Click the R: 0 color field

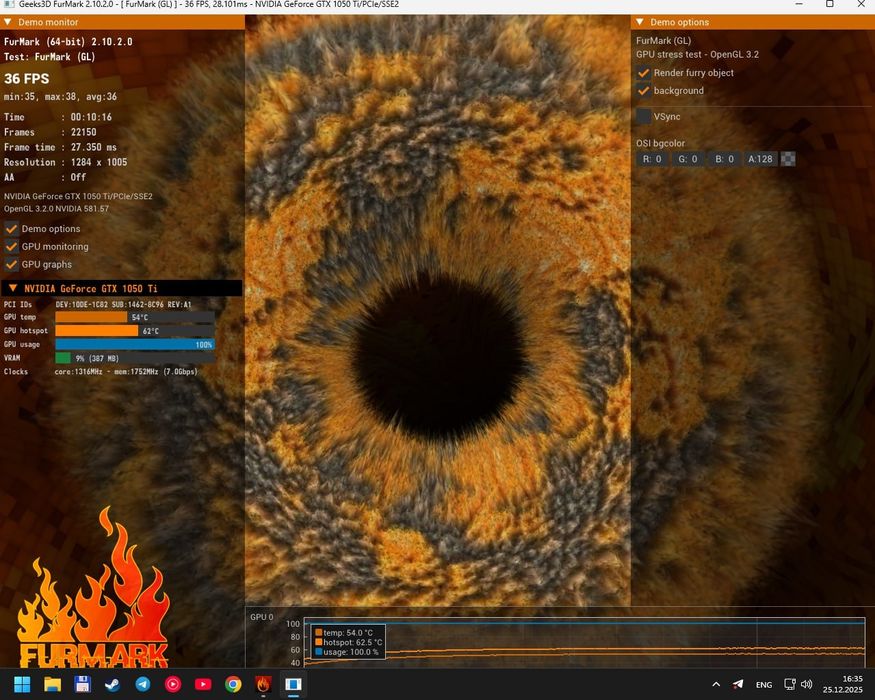coord(652,159)
